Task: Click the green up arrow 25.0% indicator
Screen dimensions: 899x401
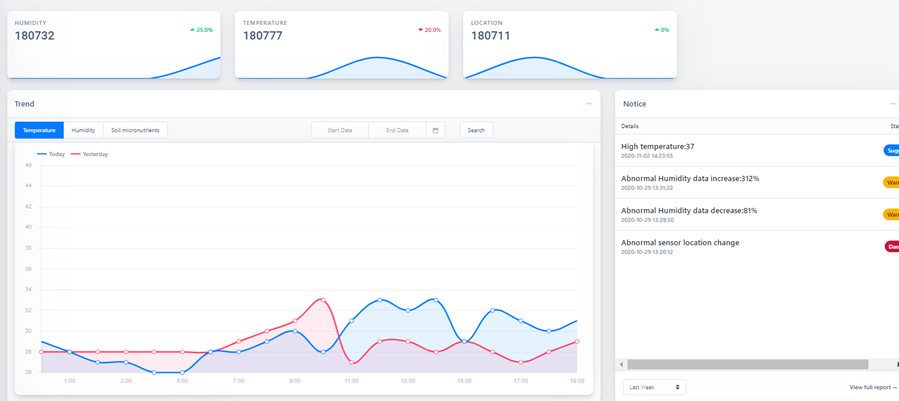Action: tap(201, 30)
